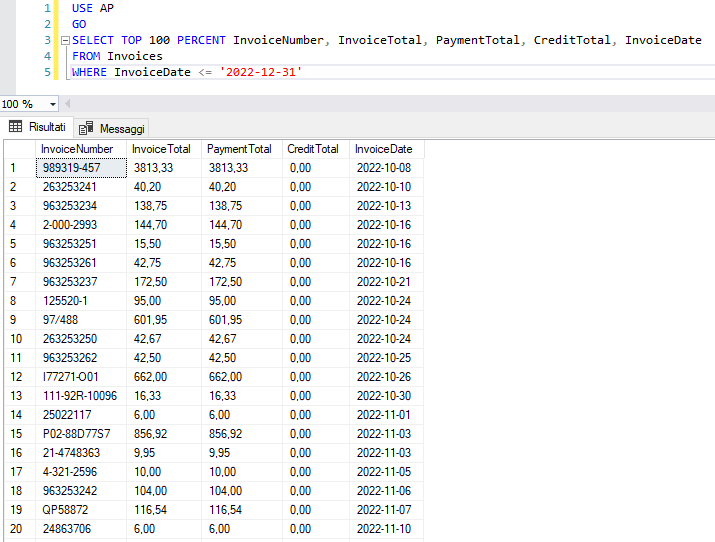Select invoice number 97/488
Viewport: 715px width, 542px height.
[81, 320]
